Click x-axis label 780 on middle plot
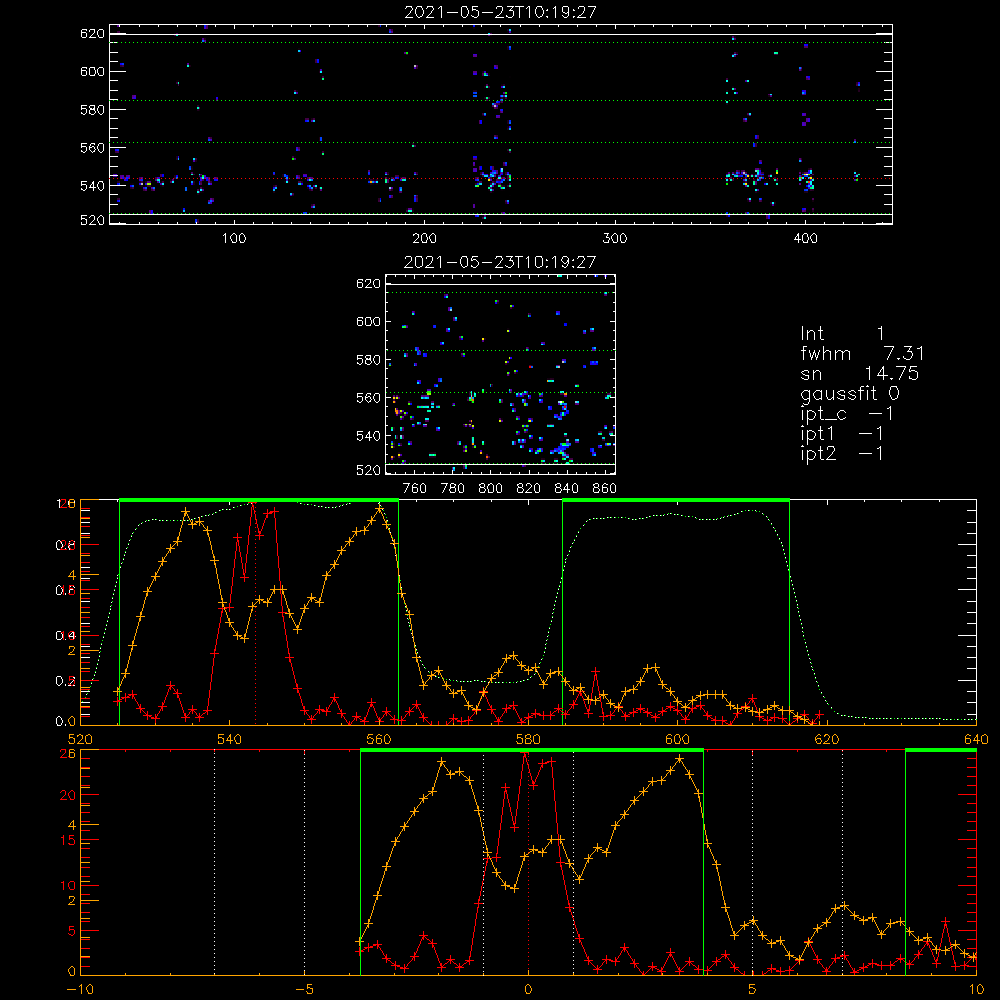The height and width of the screenshot is (1000, 1000). pos(453,489)
